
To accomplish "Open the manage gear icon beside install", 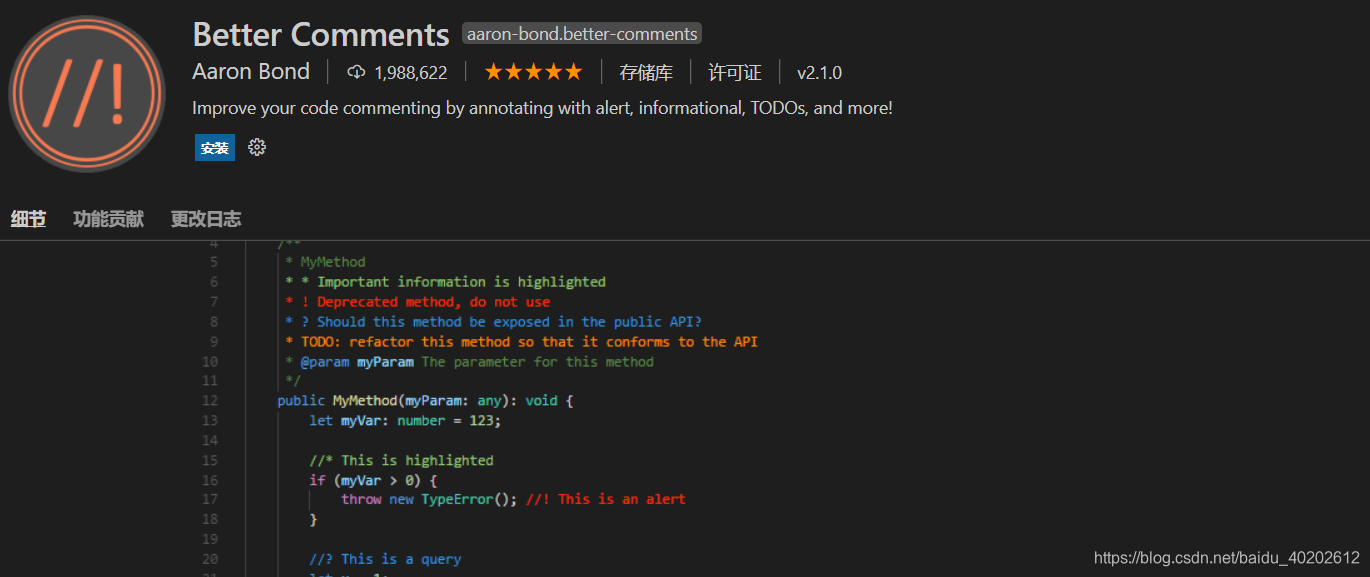I will coord(257,148).
